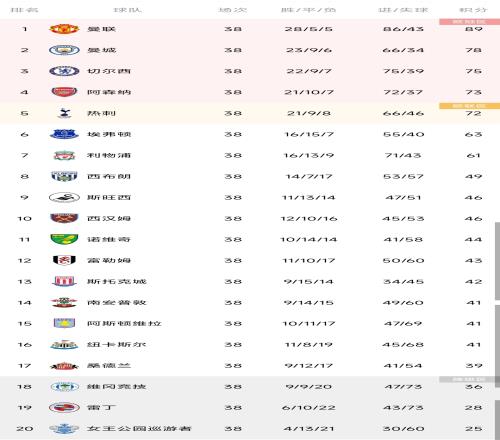The image size is (500, 440).
Task: Click the gray relegation tag above 36
Action: click(469, 379)
